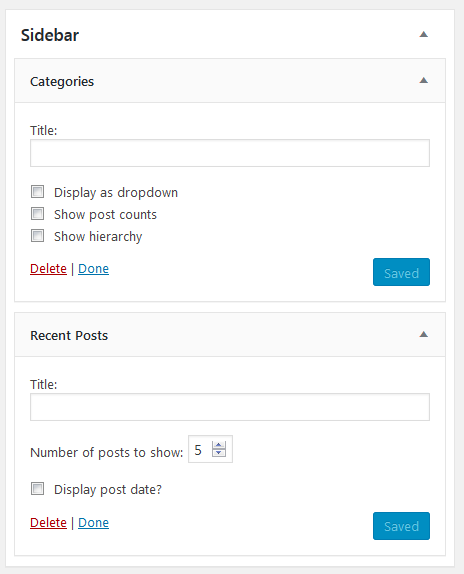Viewport: 464px width, 574px height.
Task: Click Saved button in Categories widget
Action: (401, 272)
